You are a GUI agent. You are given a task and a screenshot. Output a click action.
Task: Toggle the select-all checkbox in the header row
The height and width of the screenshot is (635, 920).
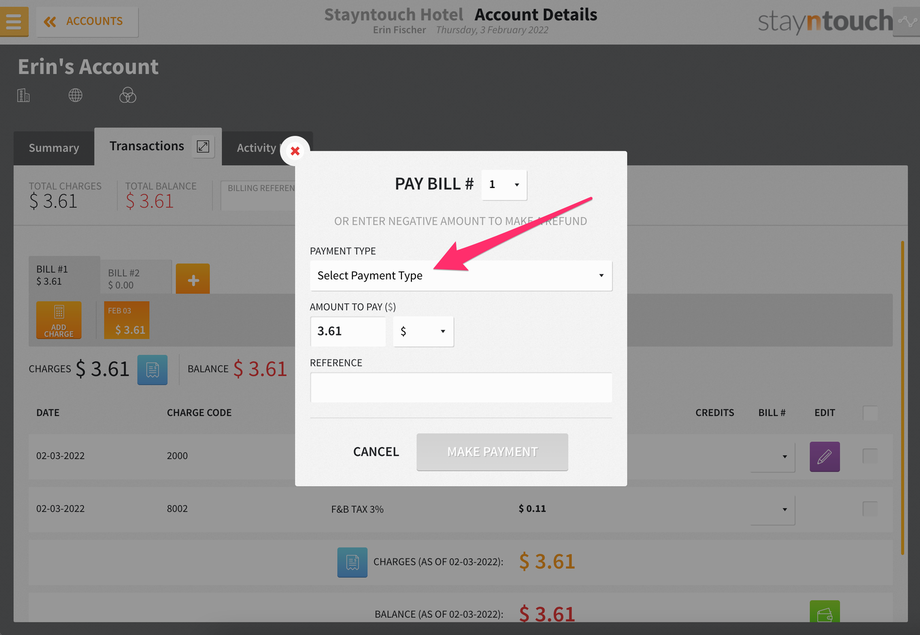[870, 413]
